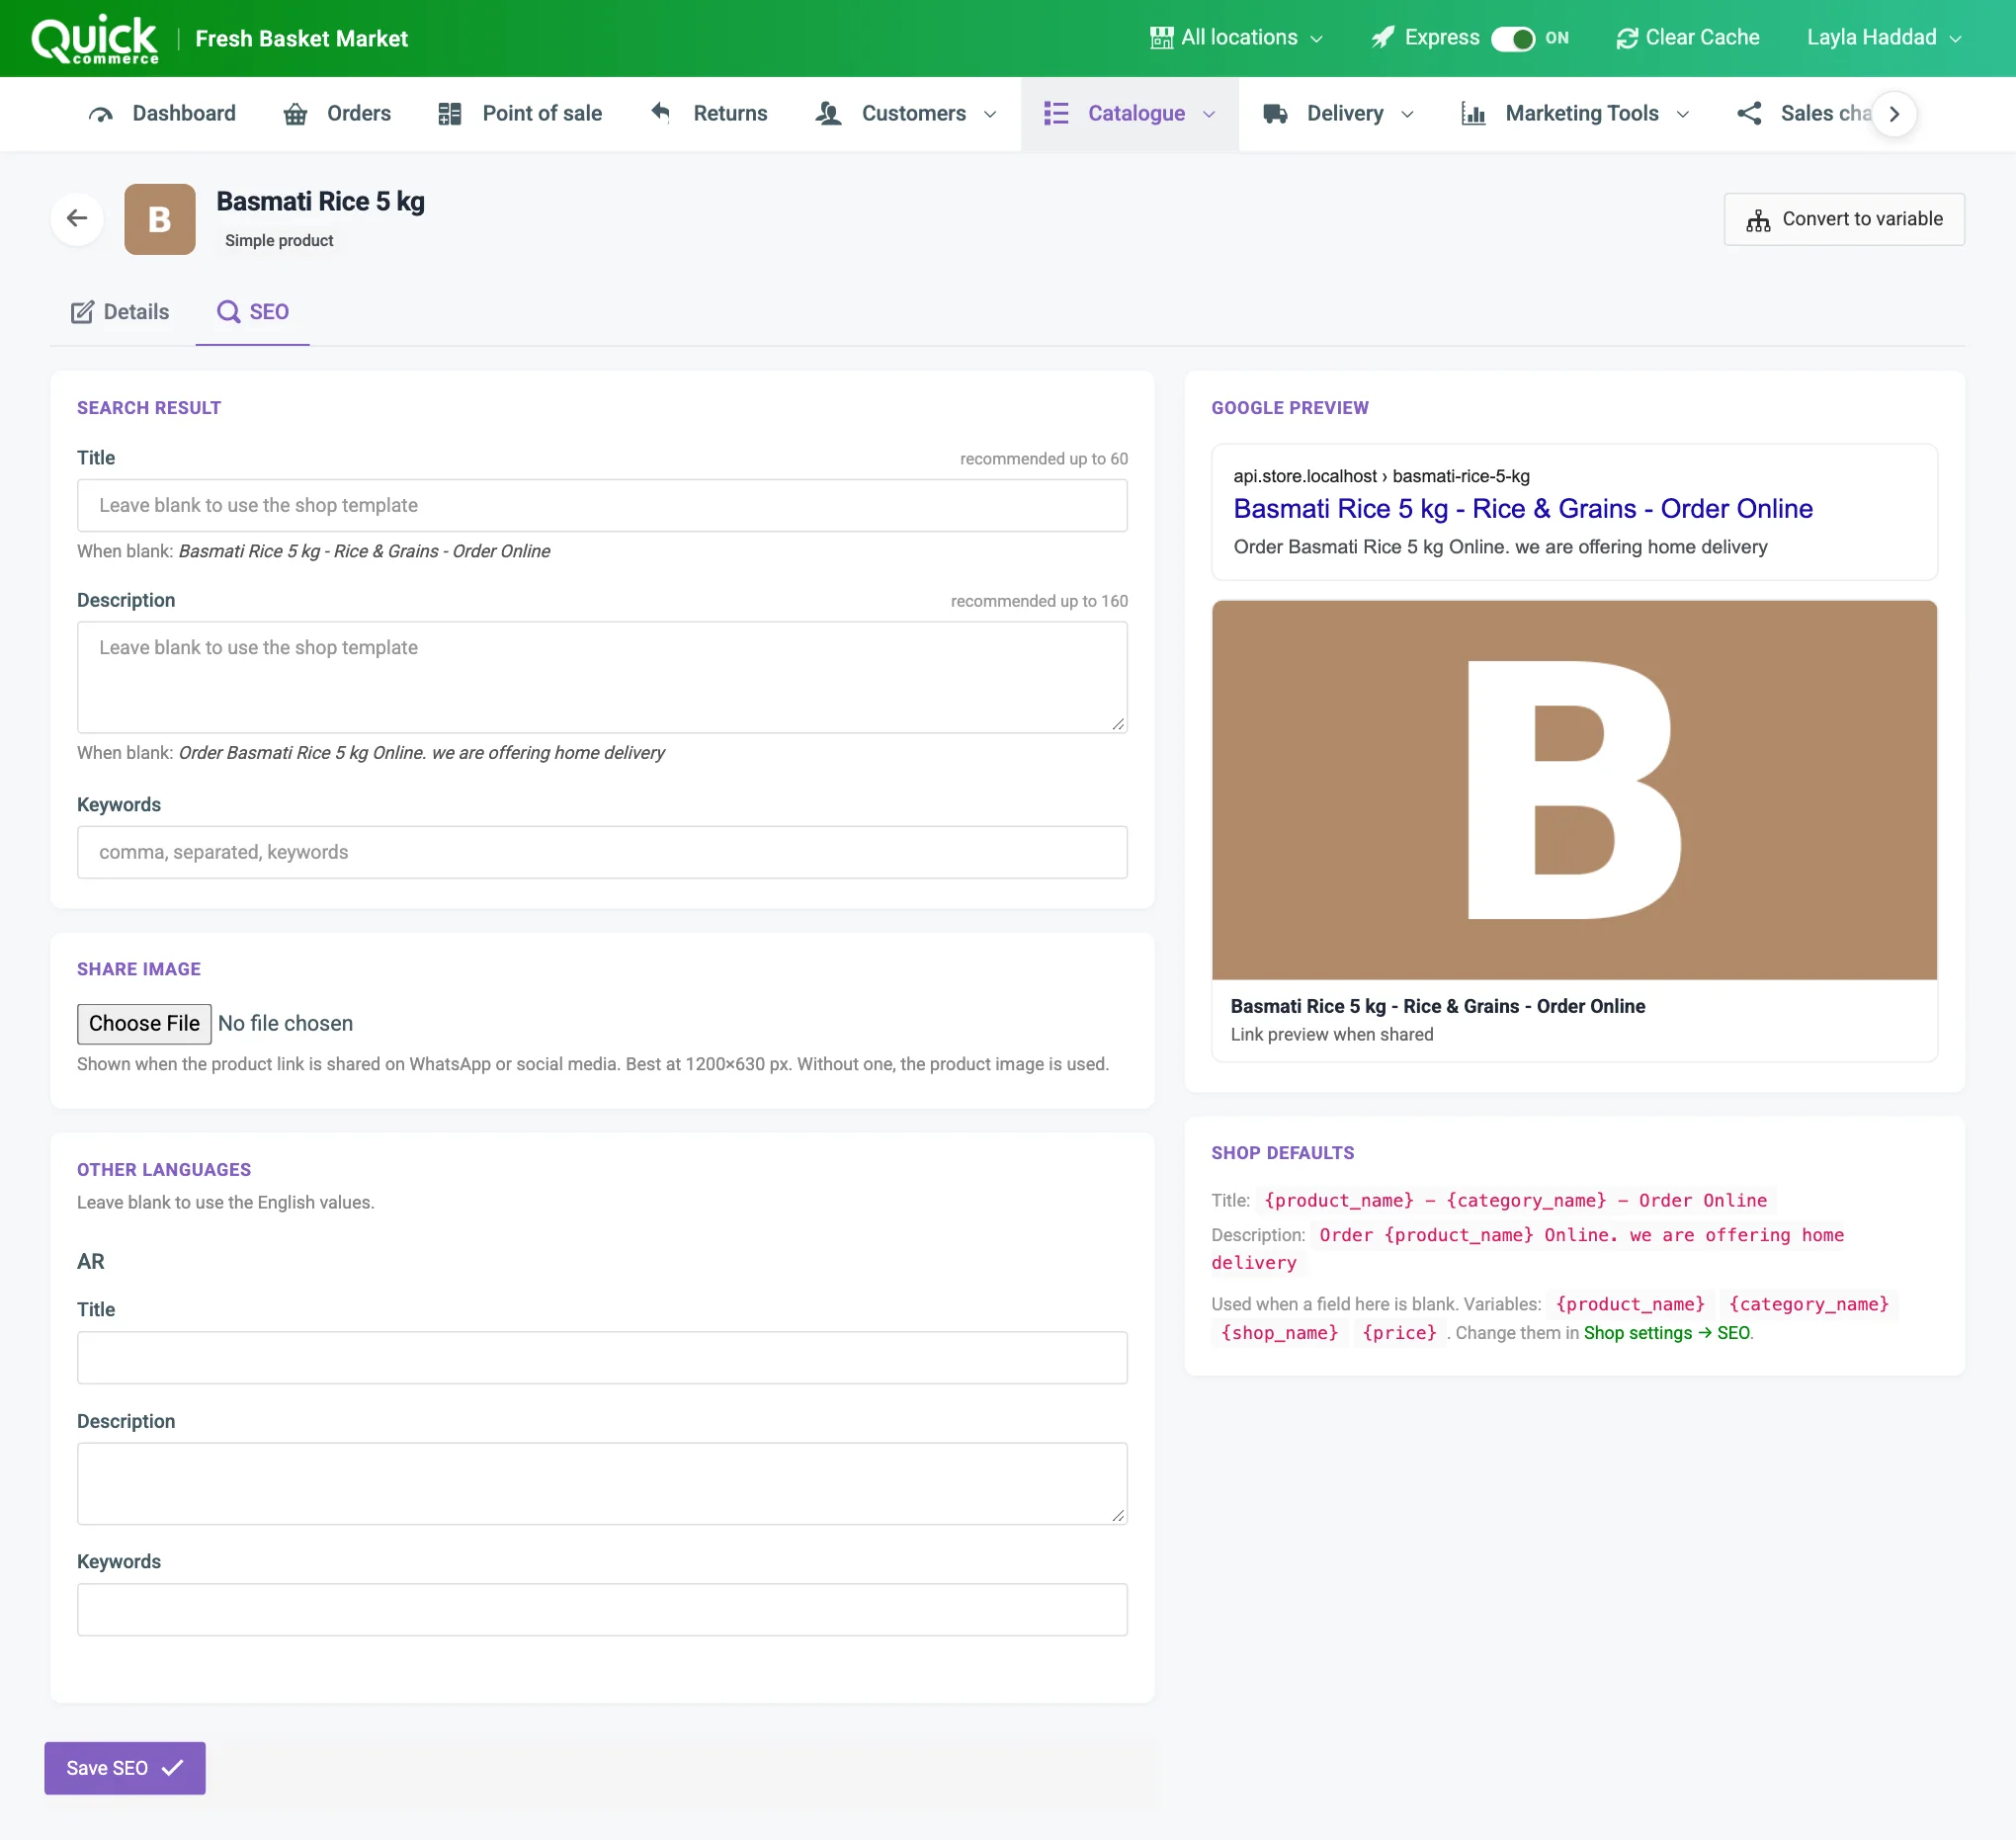Focus the AR Description textarea
This screenshot has width=2016, height=1840.
pos(602,1483)
